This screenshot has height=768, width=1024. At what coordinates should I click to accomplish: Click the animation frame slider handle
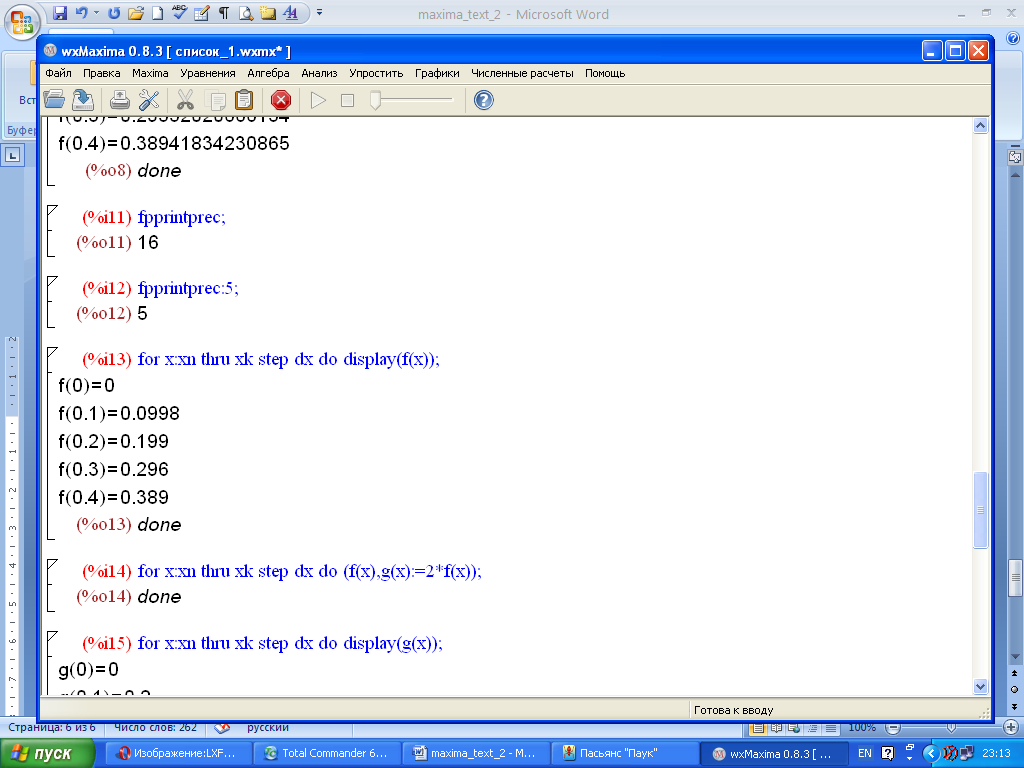pos(376,100)
